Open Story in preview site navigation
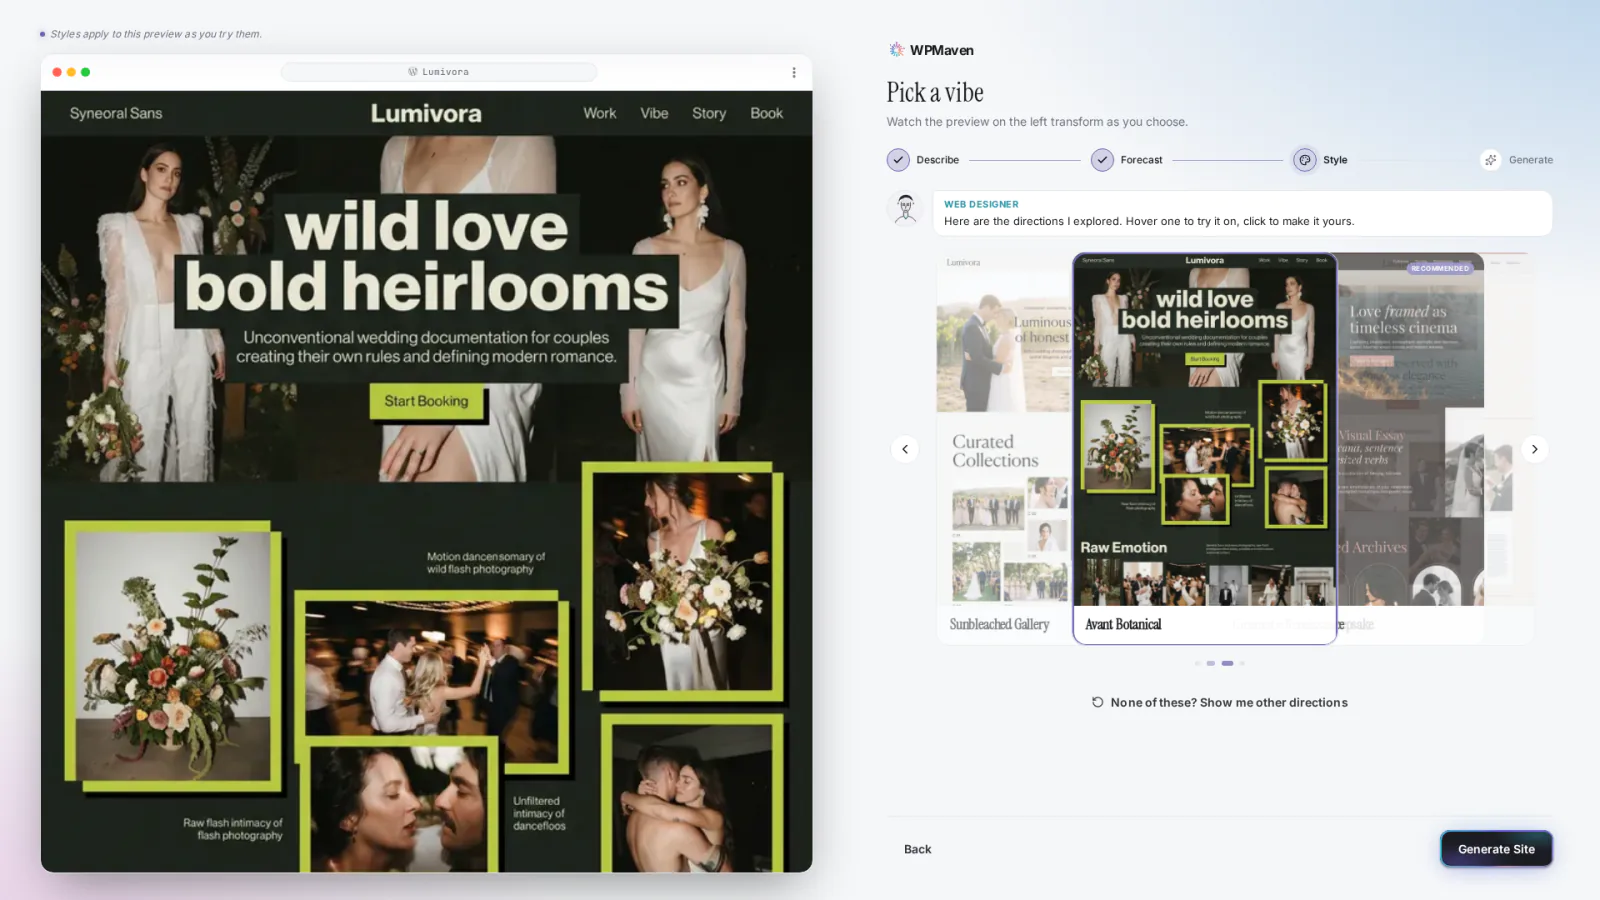The height and width of the screenshot is (900, 1600). (709, 113)
